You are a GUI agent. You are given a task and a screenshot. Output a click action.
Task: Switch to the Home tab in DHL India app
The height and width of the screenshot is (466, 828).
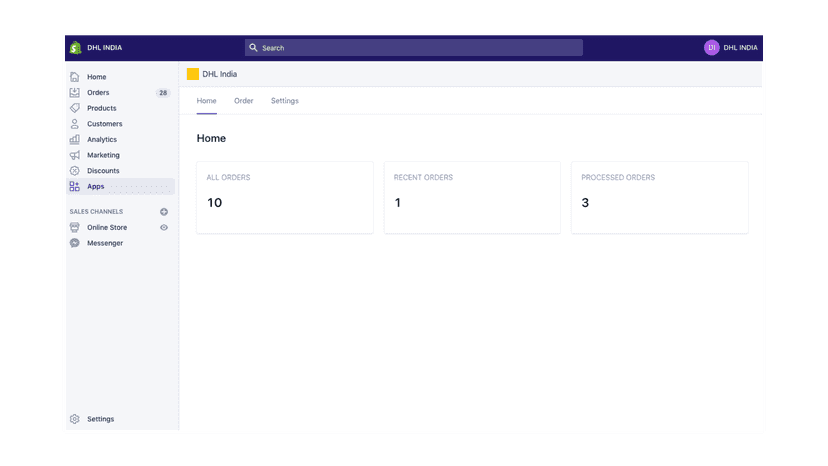[206, 101]
